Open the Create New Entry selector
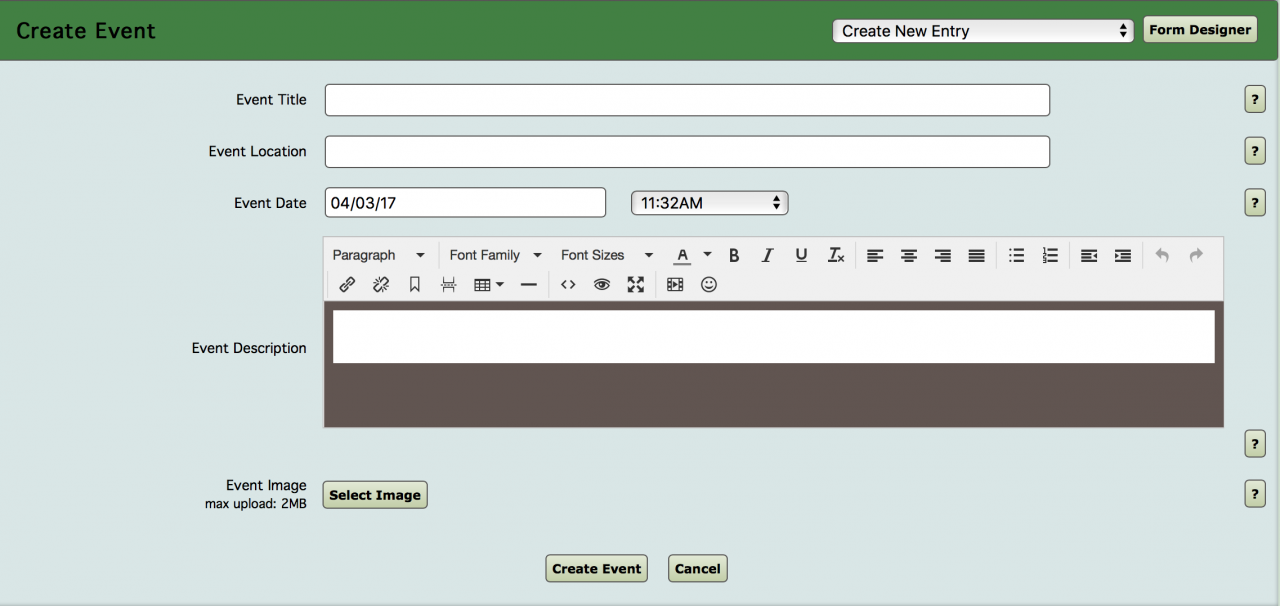Screen dimensions: 1280x606 coord(982,31)
